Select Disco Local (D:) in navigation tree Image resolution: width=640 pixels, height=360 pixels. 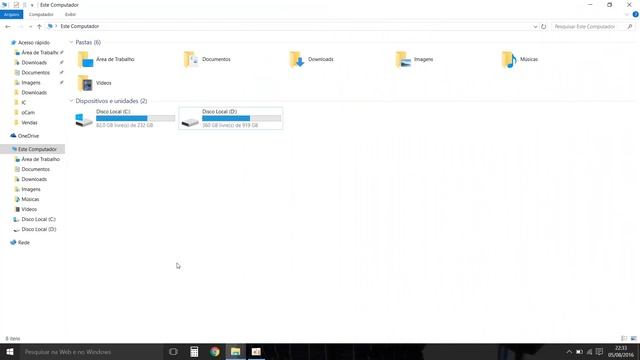coord(39,229)
